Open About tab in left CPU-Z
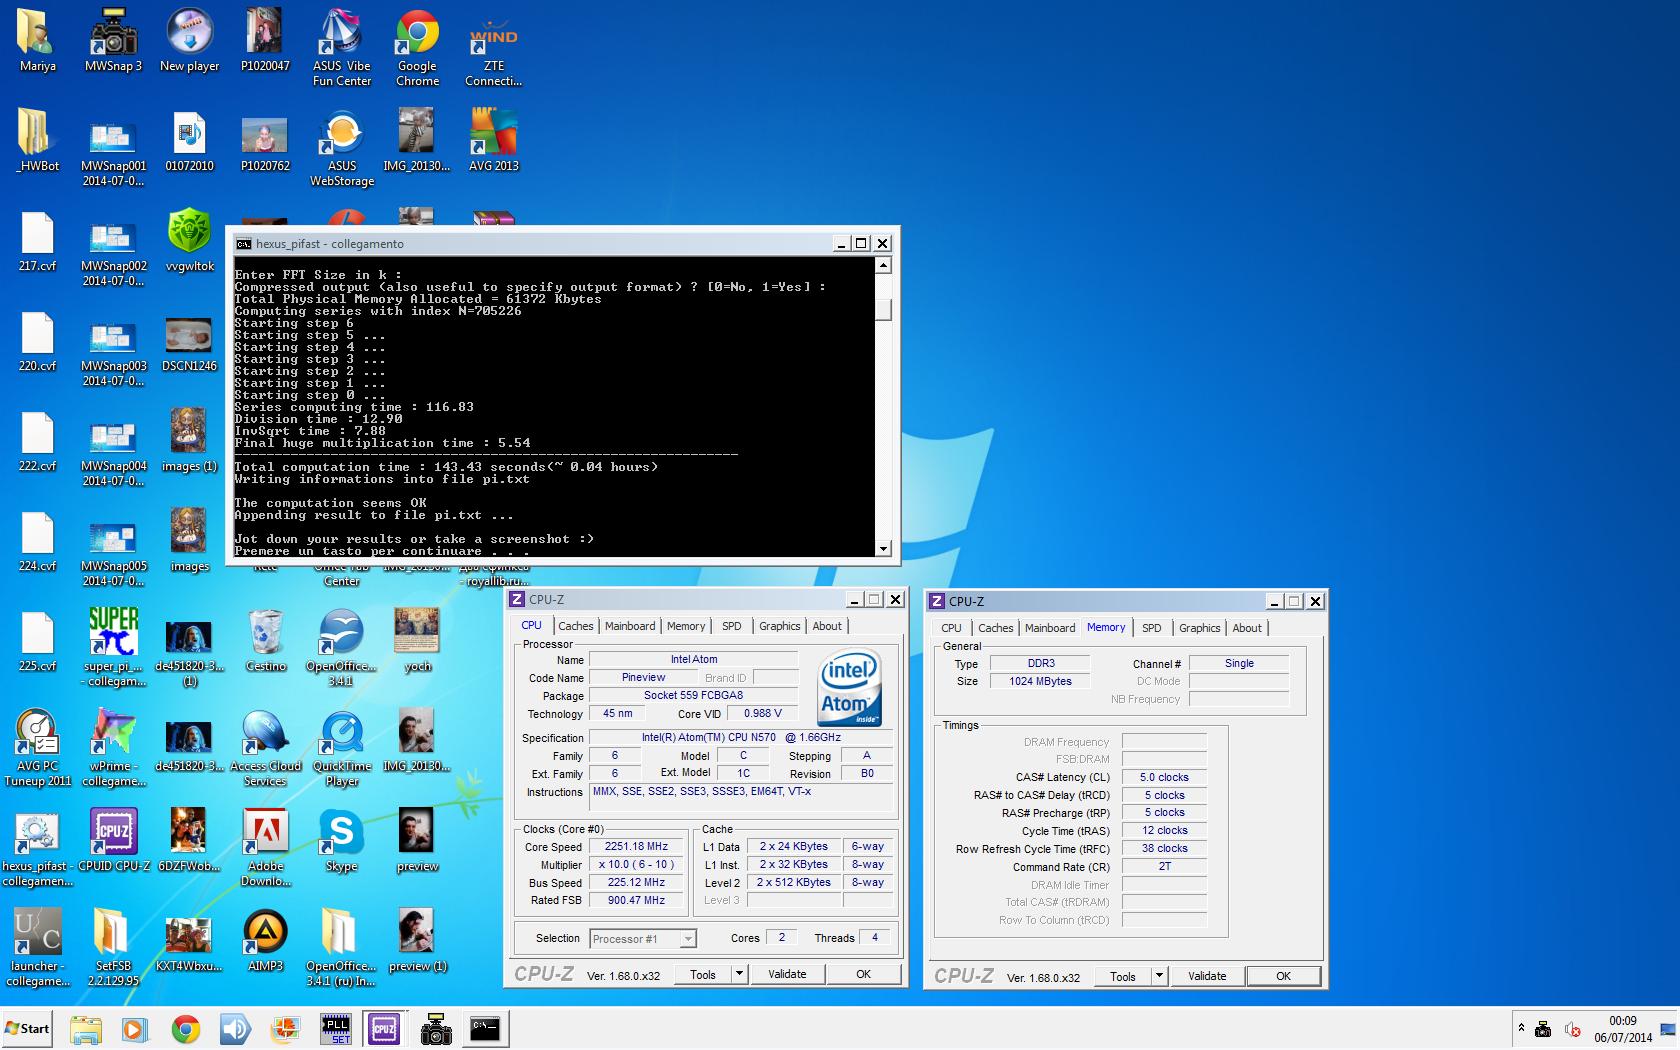 click(827, 626)
